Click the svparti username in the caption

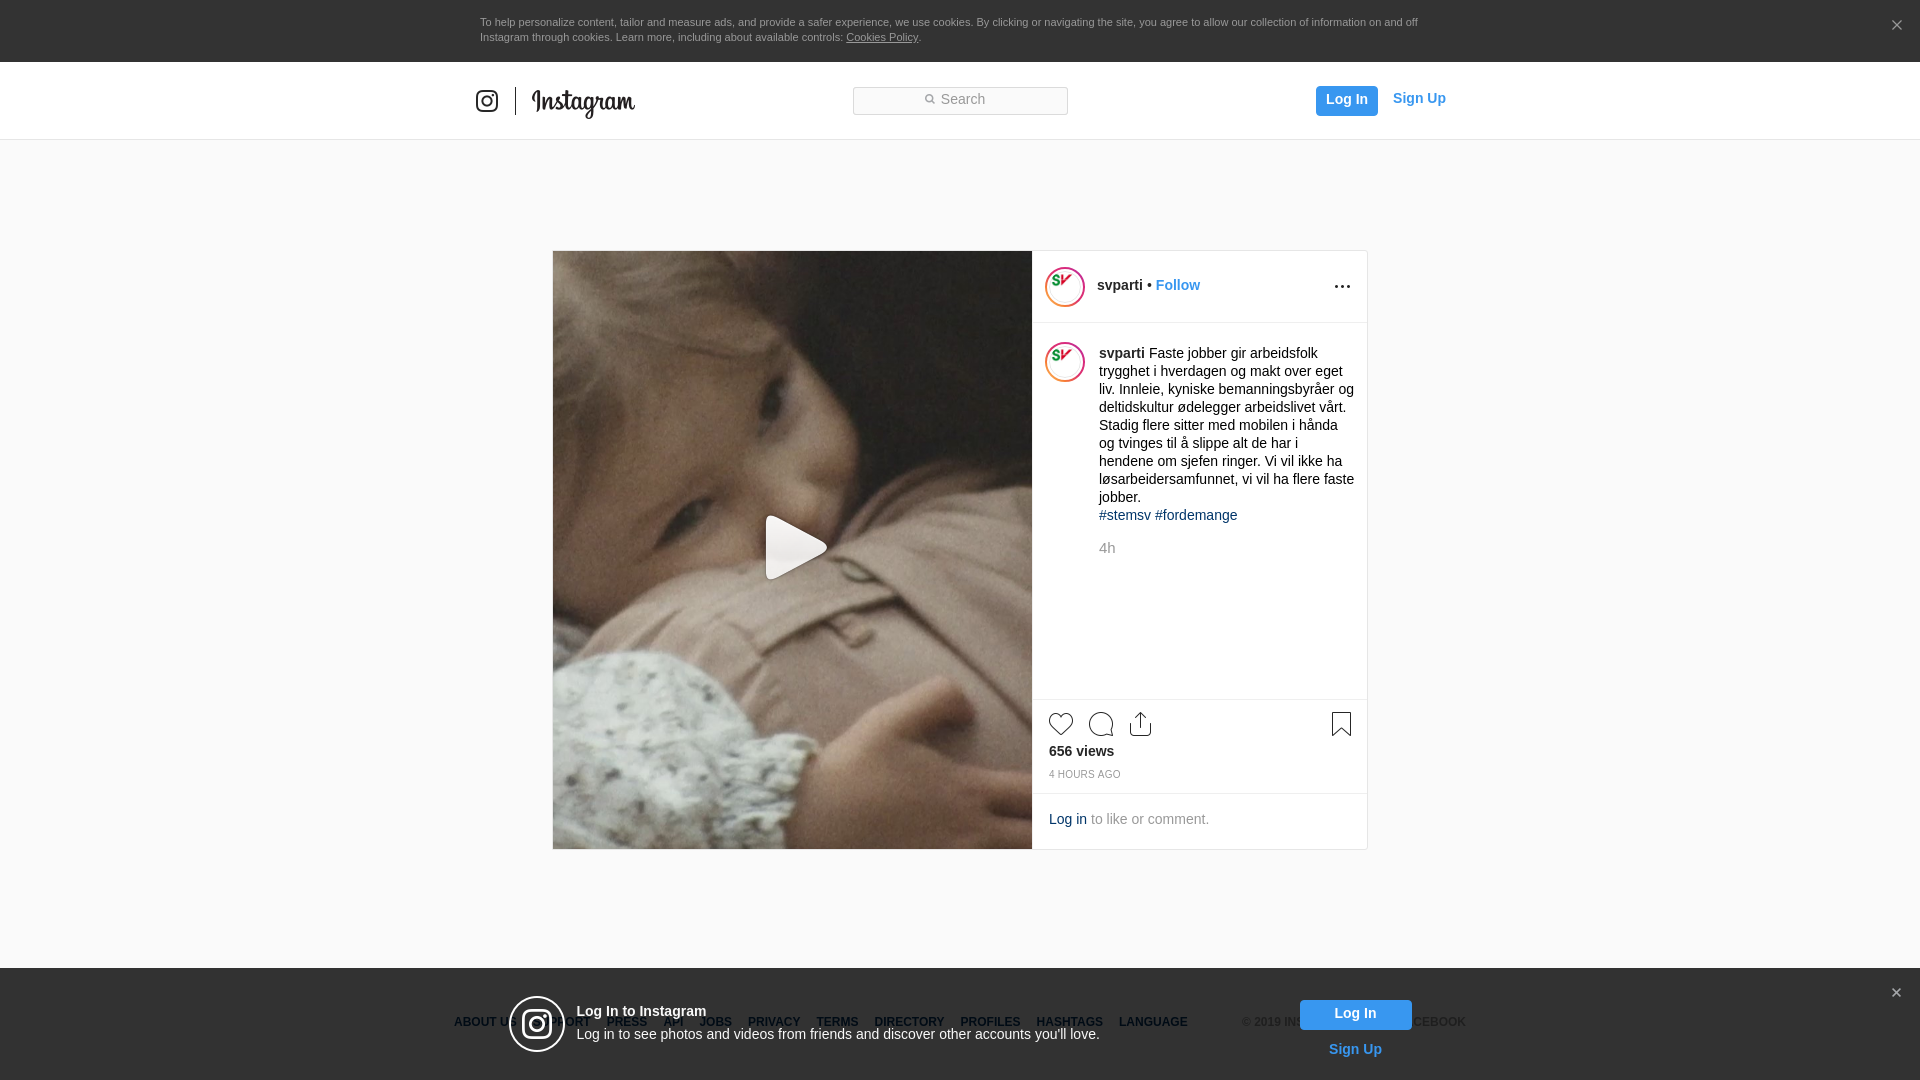(1121, 353)
